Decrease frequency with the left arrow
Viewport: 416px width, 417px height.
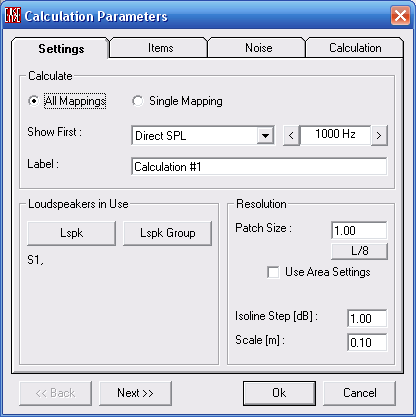tap(291, 135)
